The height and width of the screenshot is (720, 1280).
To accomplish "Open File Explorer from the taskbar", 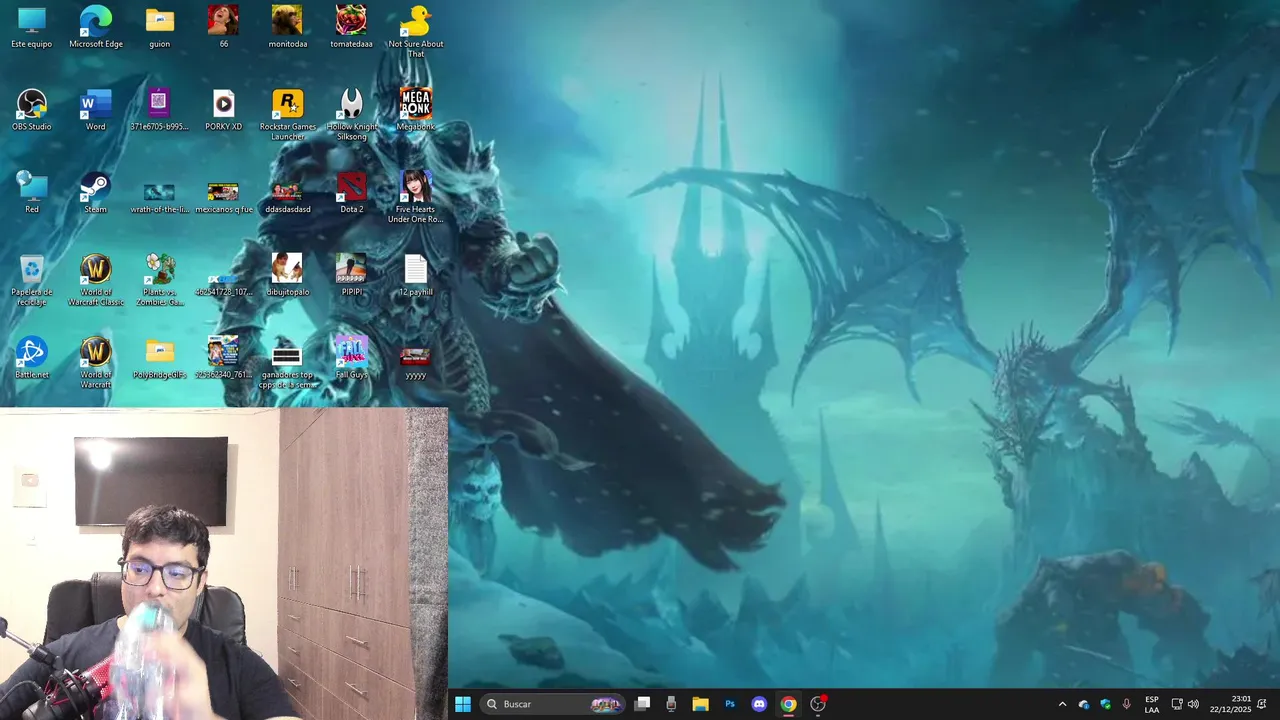I will 700,704.
